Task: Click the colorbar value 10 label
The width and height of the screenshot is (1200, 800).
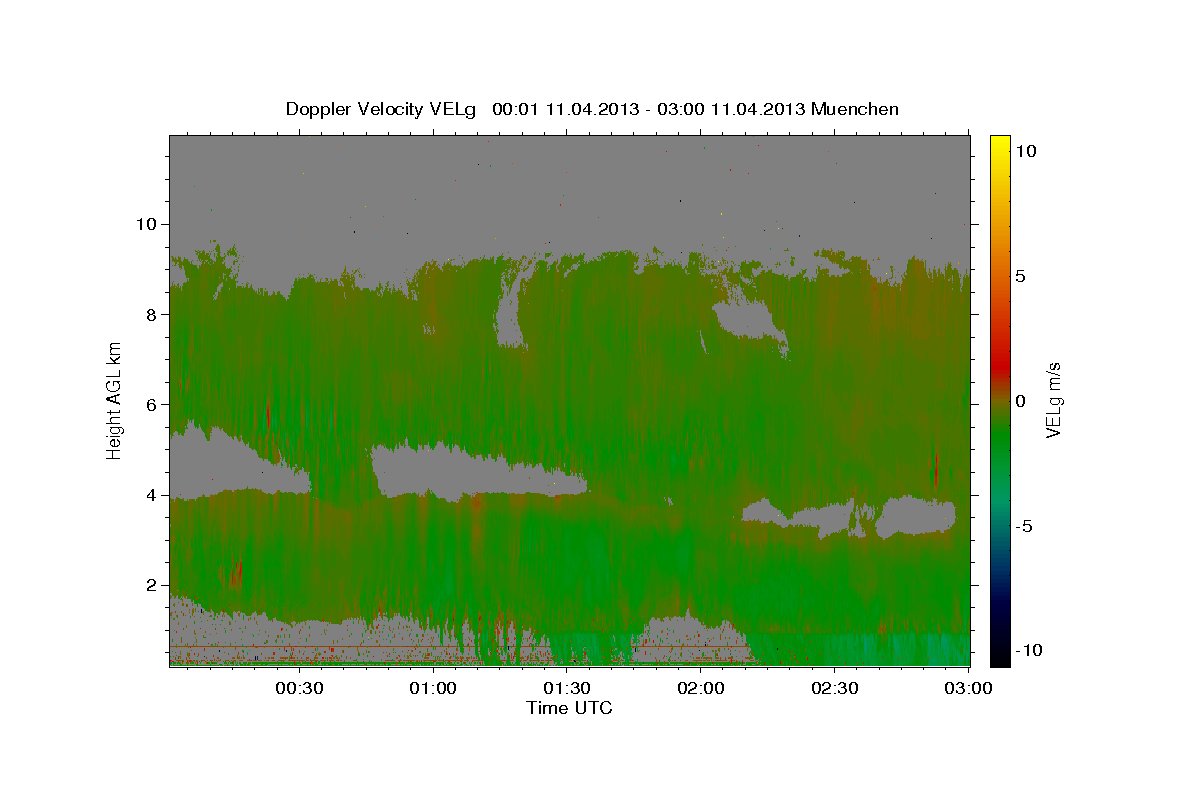Action: click(1026, 151)
